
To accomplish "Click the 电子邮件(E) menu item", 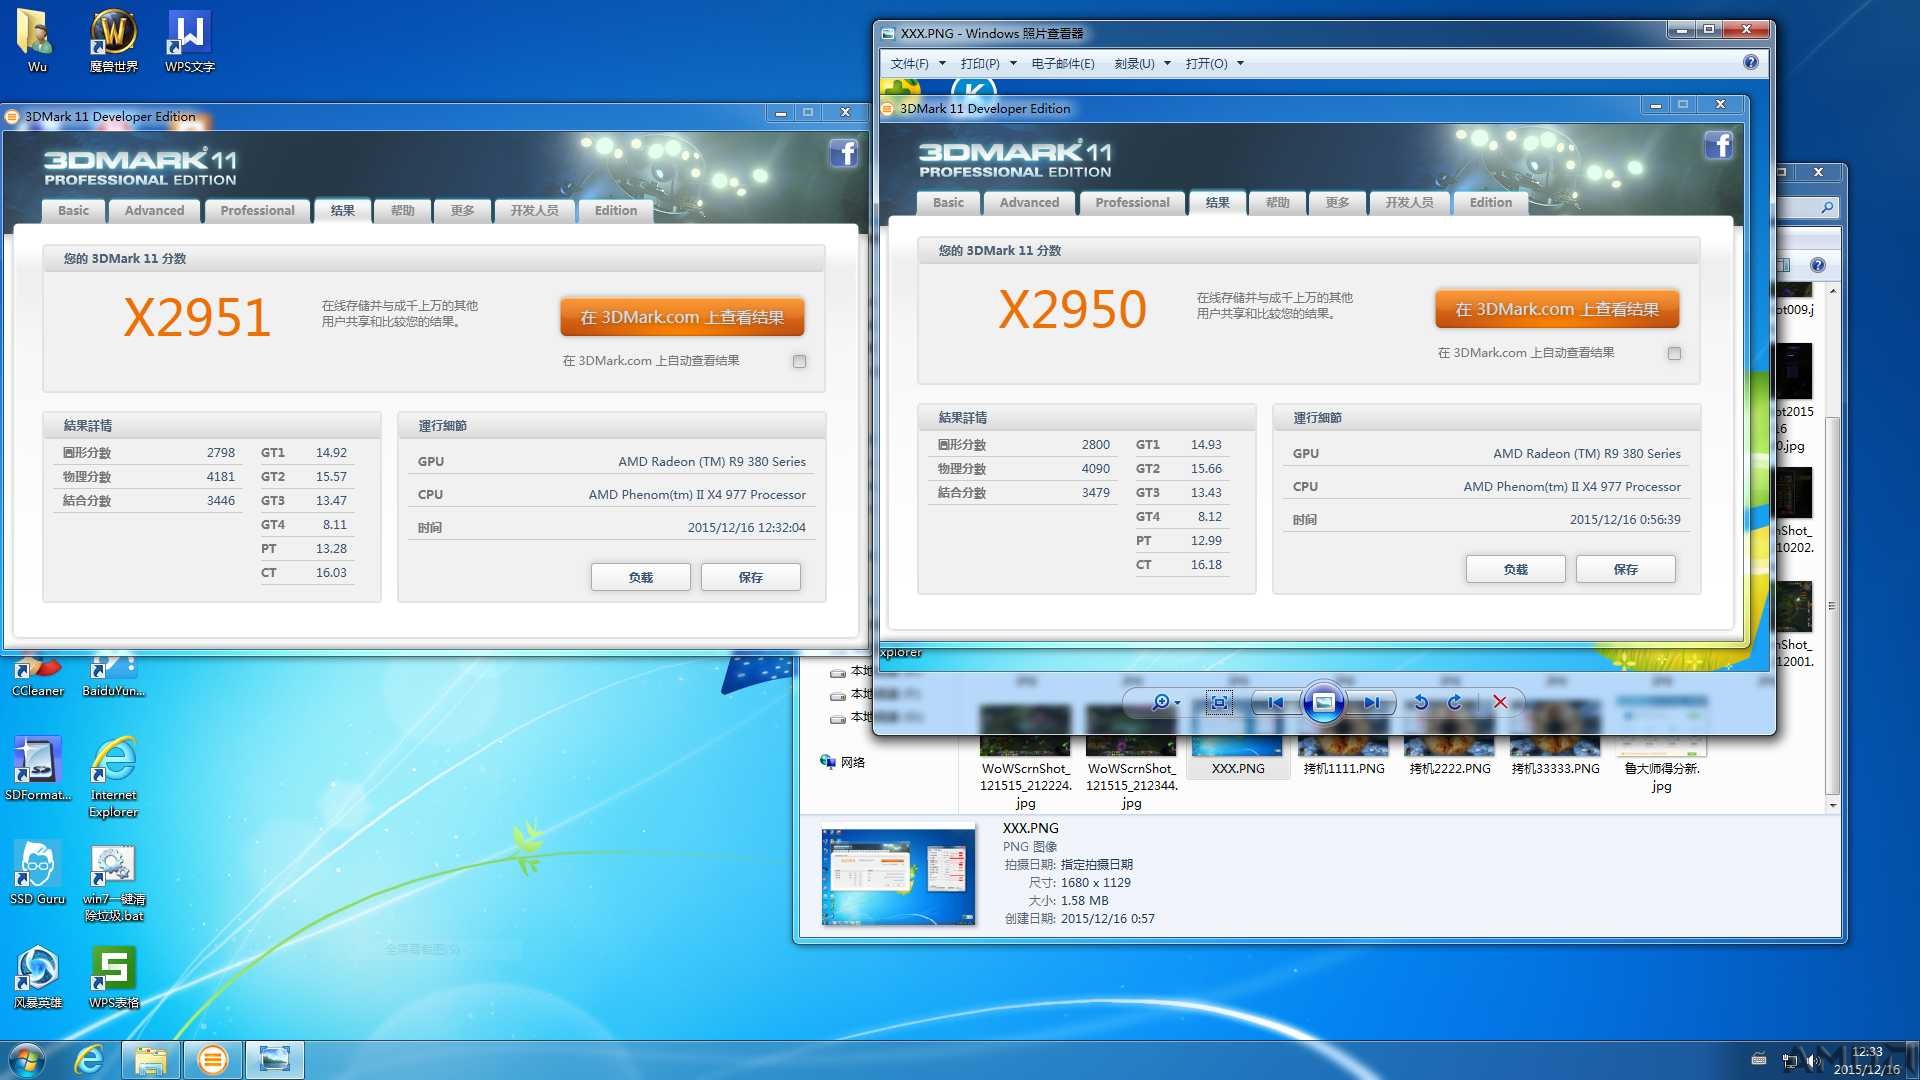I will tap(1063, 64).
